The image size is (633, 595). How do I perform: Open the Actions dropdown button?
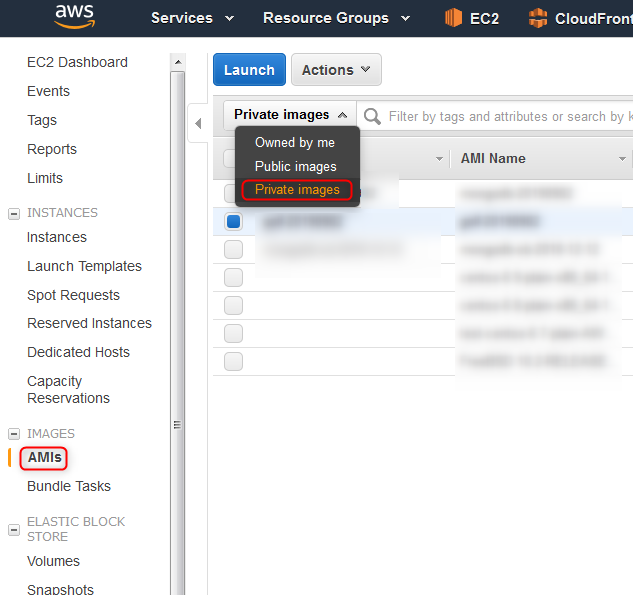point(336,70)
